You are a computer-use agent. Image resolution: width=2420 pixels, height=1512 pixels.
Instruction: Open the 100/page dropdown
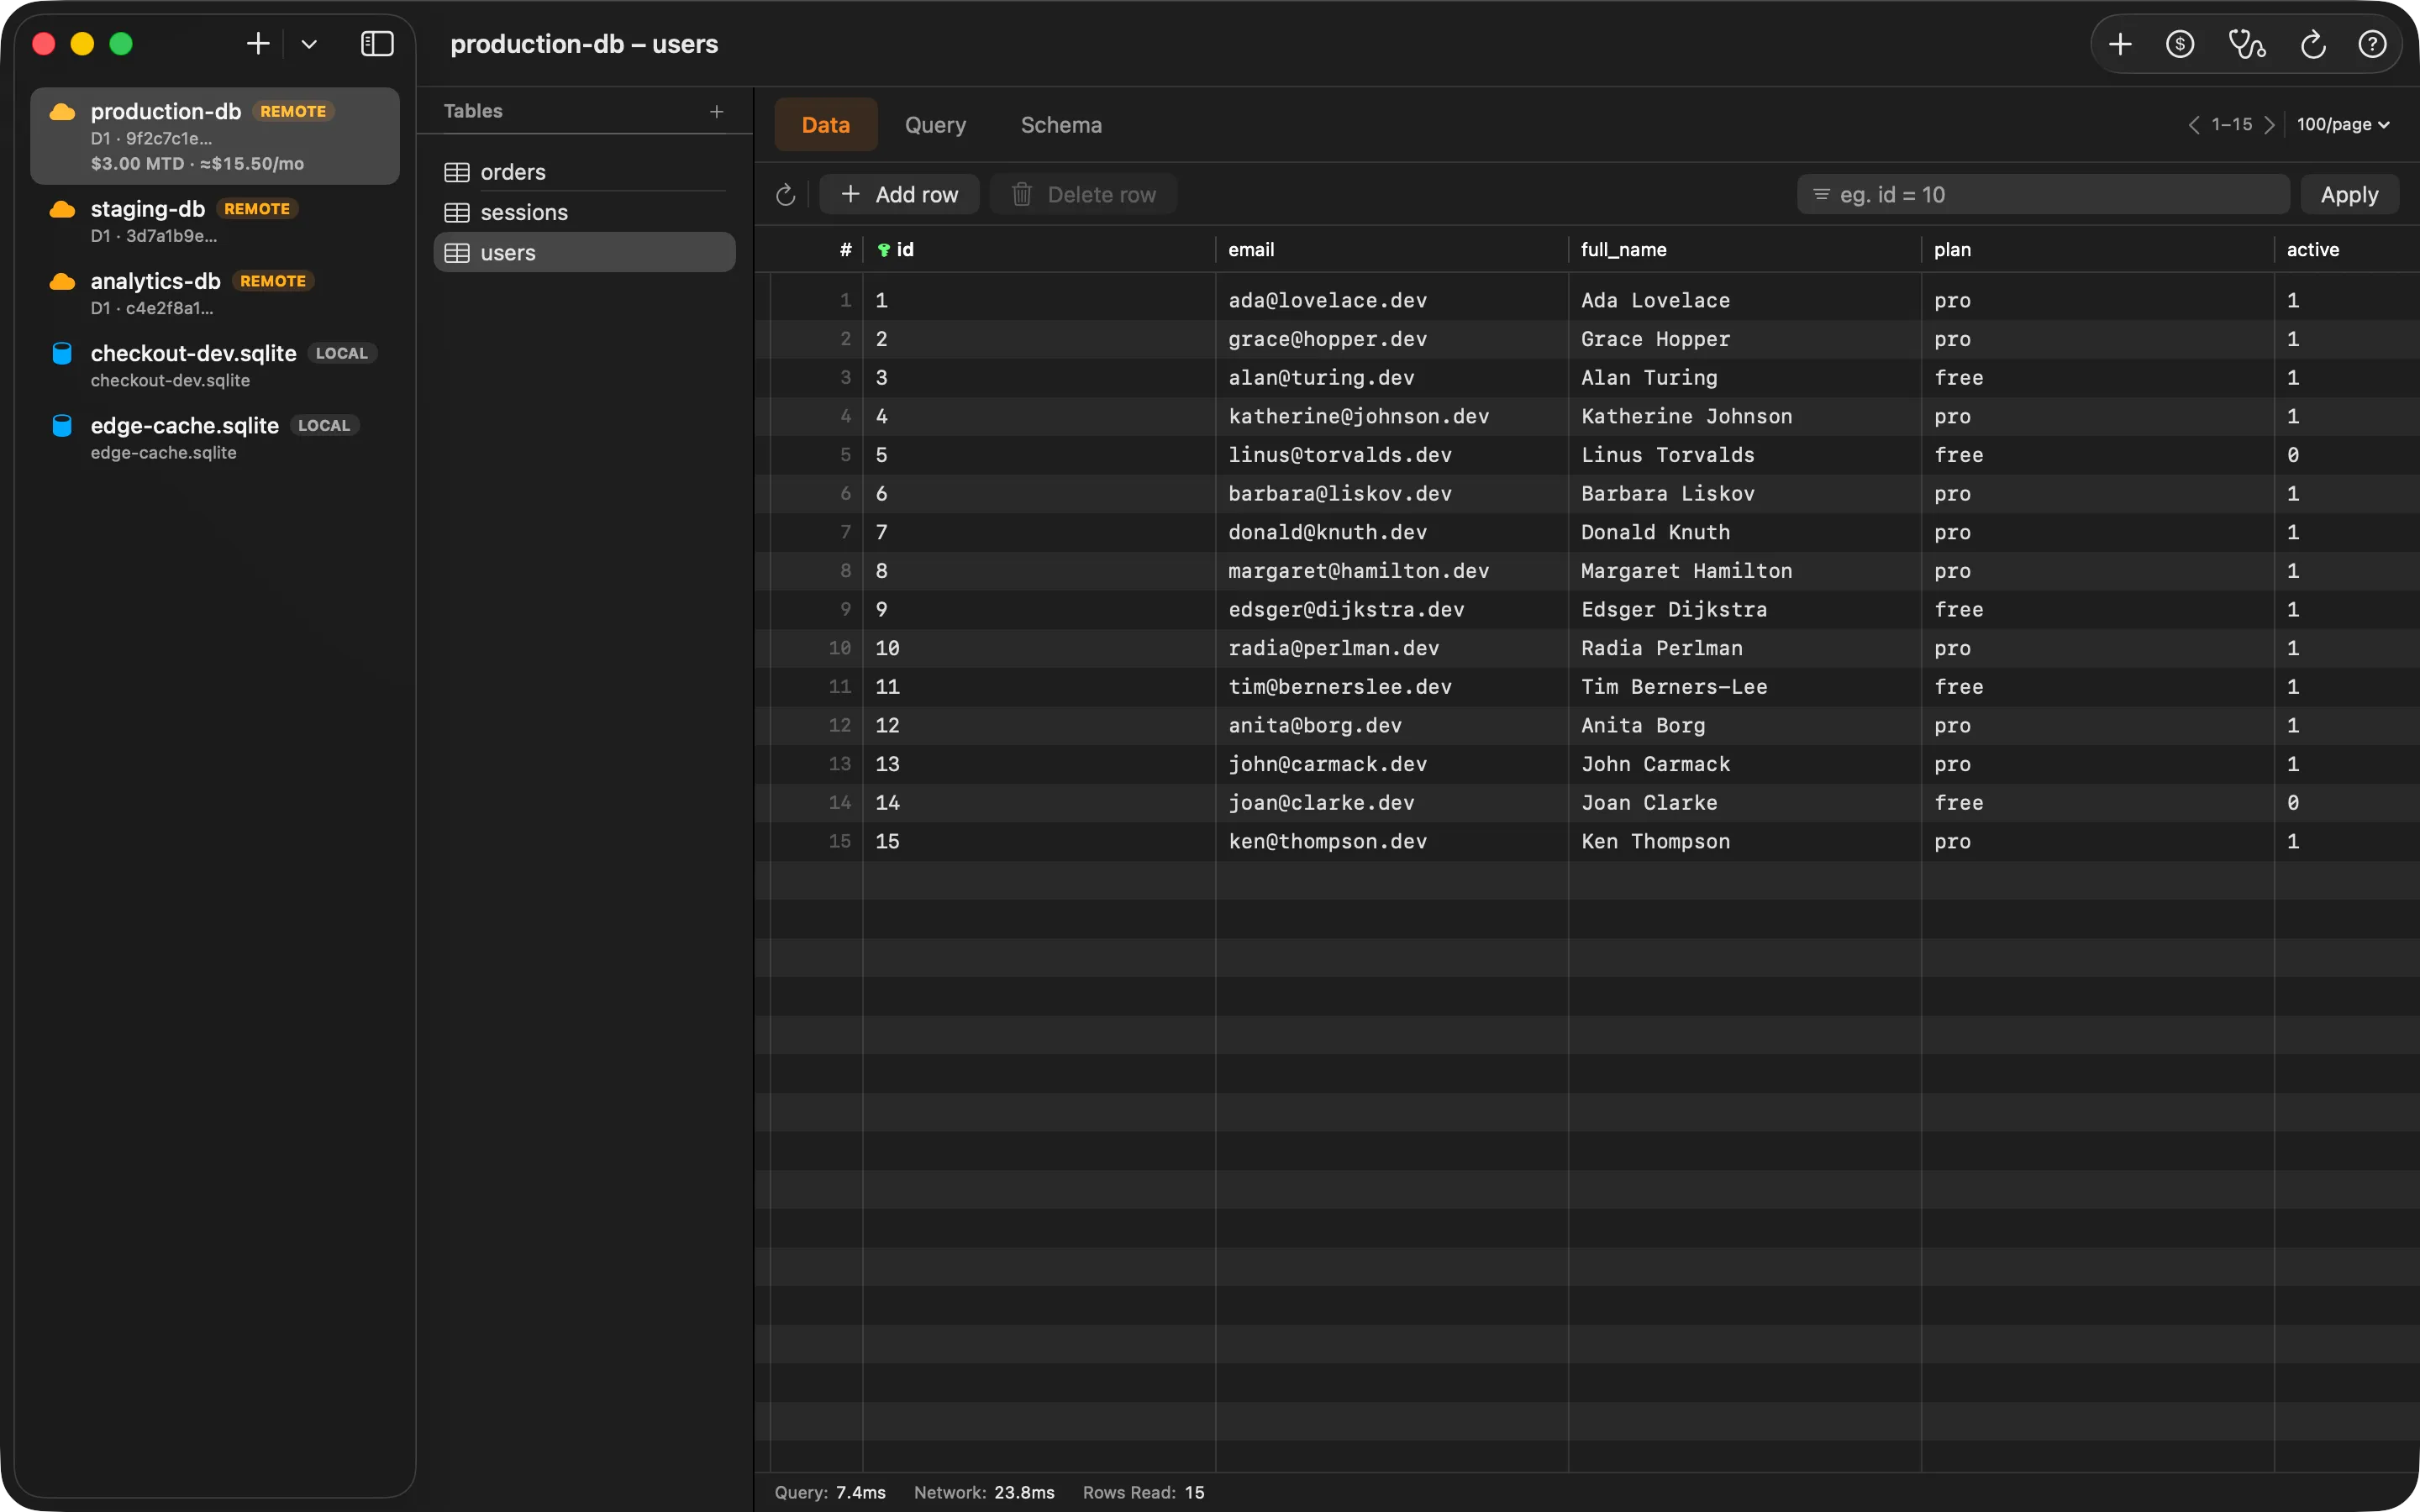point(2343,125)
